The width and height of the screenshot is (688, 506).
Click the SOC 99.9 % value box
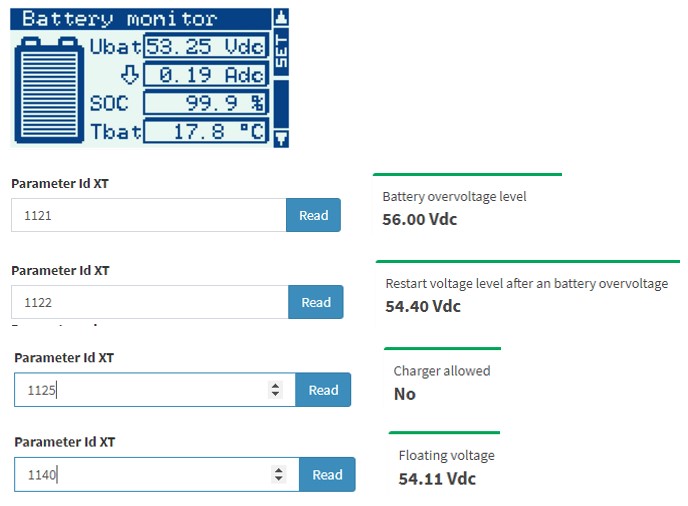pyautogui.click(x=206, y=103)
